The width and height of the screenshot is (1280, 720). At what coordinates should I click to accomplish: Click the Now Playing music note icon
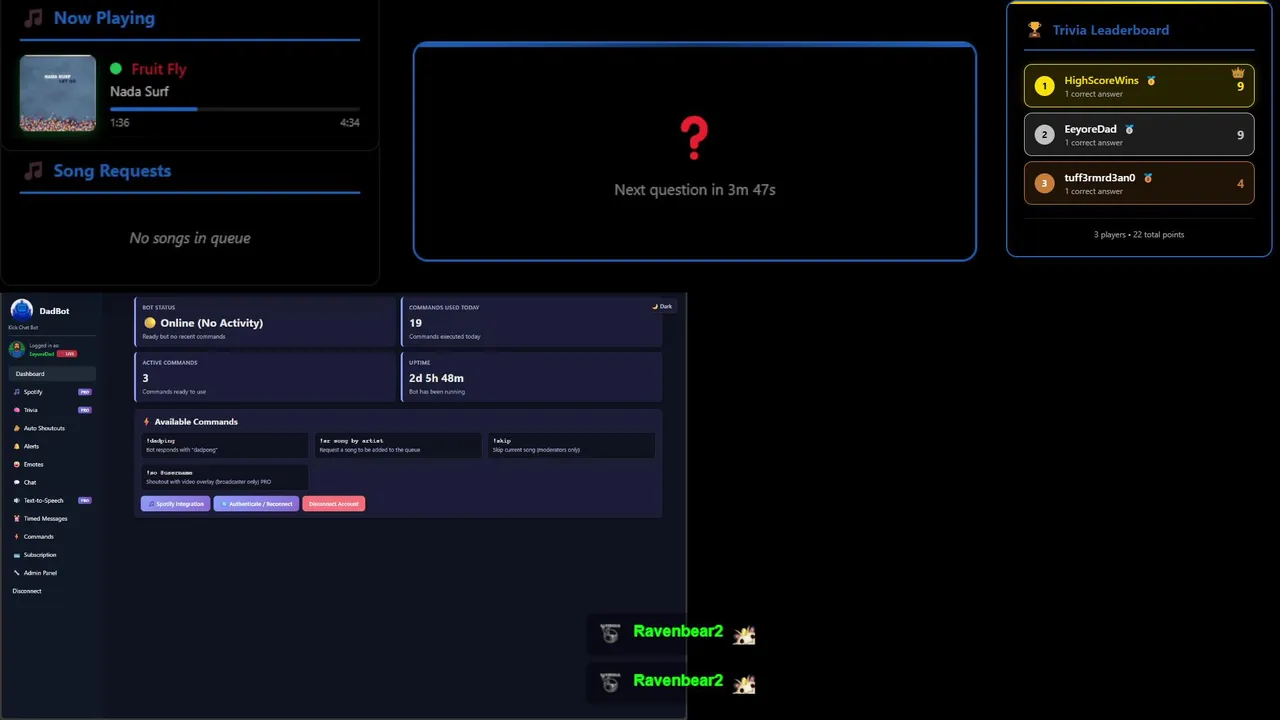tap(33, 18)
